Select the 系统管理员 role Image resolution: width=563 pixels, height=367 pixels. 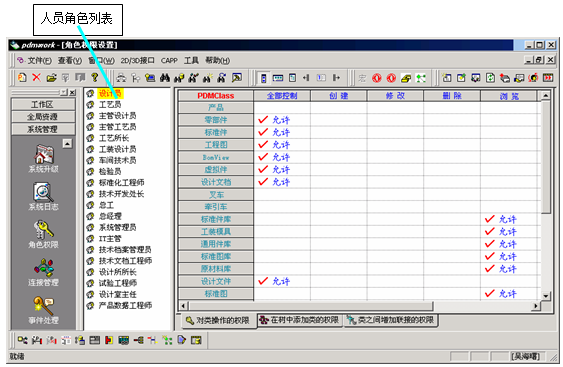[117, 227]
